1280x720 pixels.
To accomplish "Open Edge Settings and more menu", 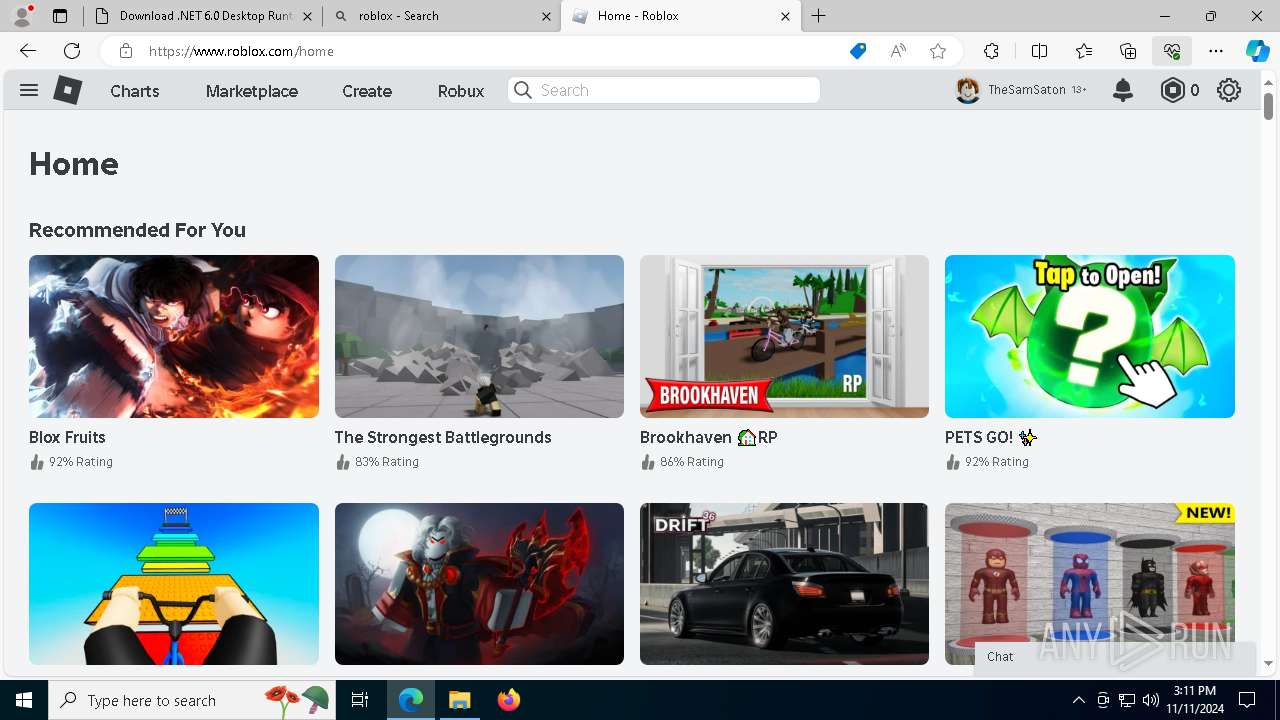I will tap(1216, 51).
